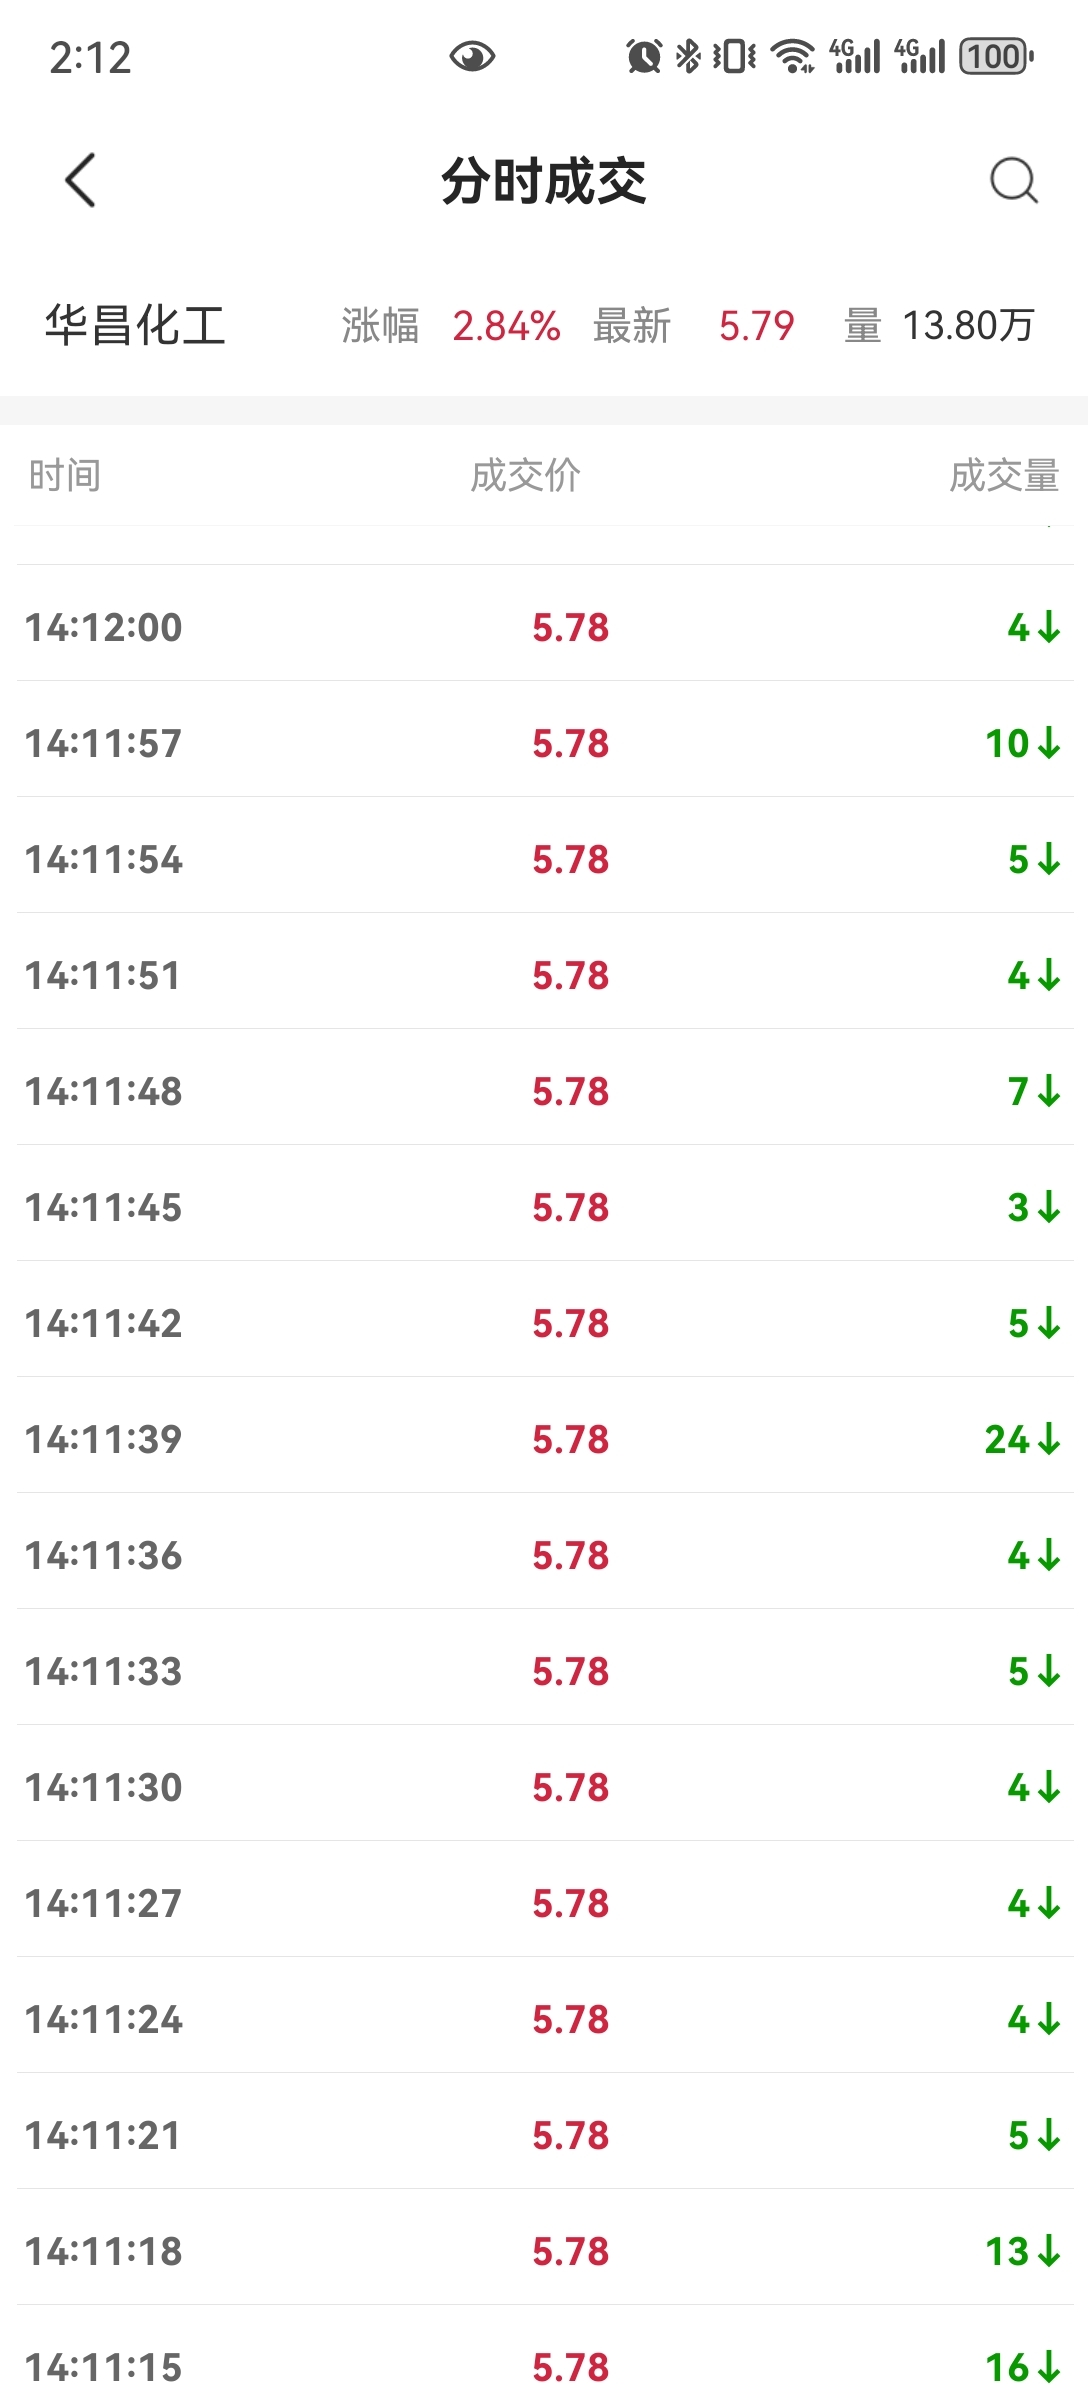Screen dimensions: 1088x2400
Task: Tap the Bluetooth status icon
Action: click(x=688, y=56)
